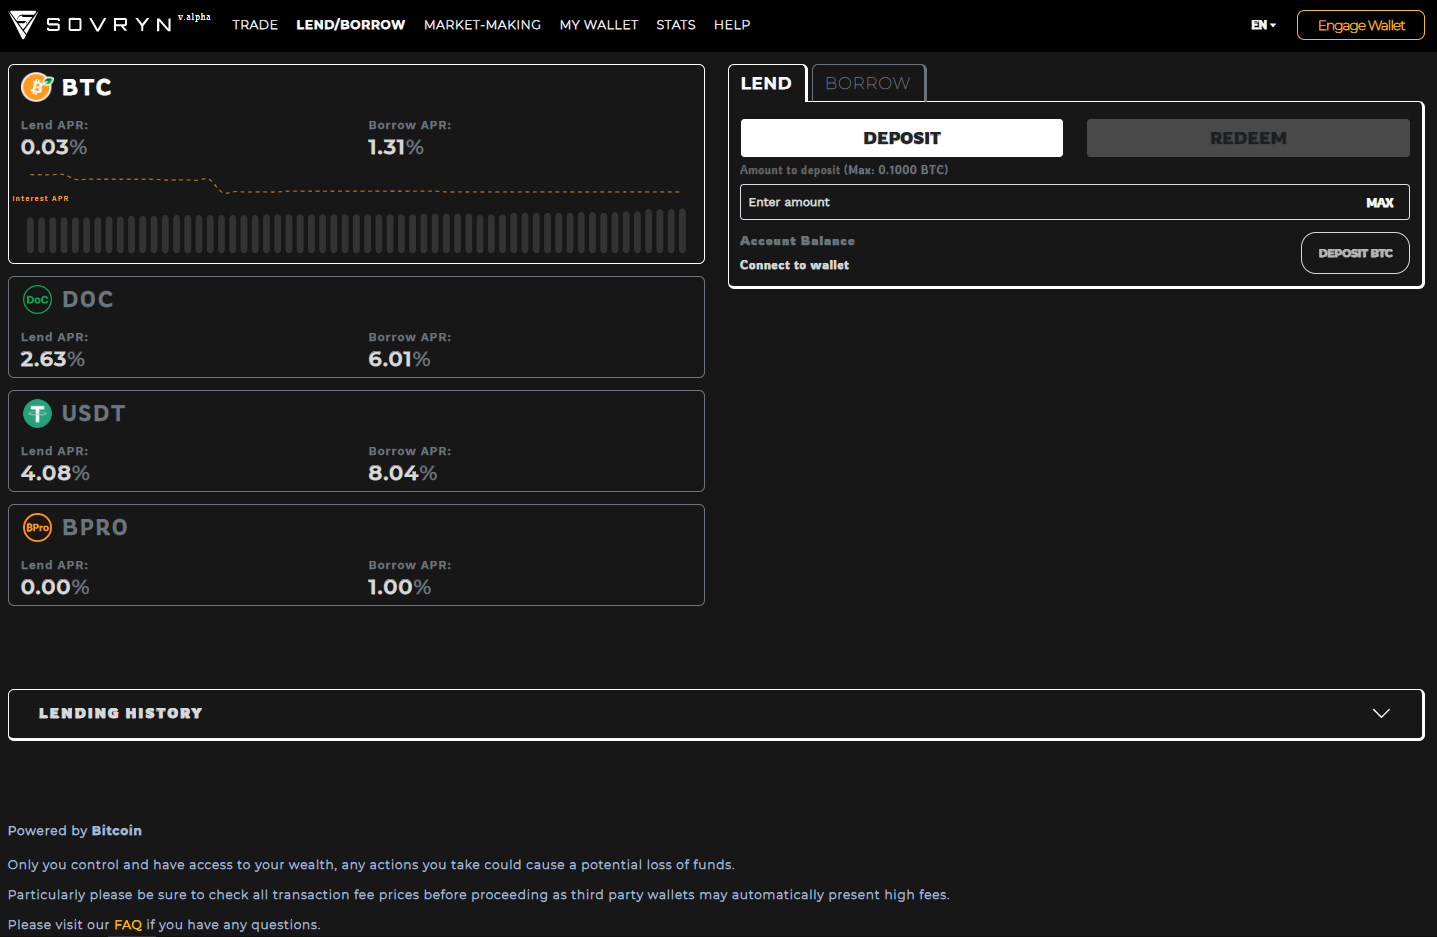Select the USDT lending pool card
Viewport: 1437px width, 937px height.
point(356,441)
